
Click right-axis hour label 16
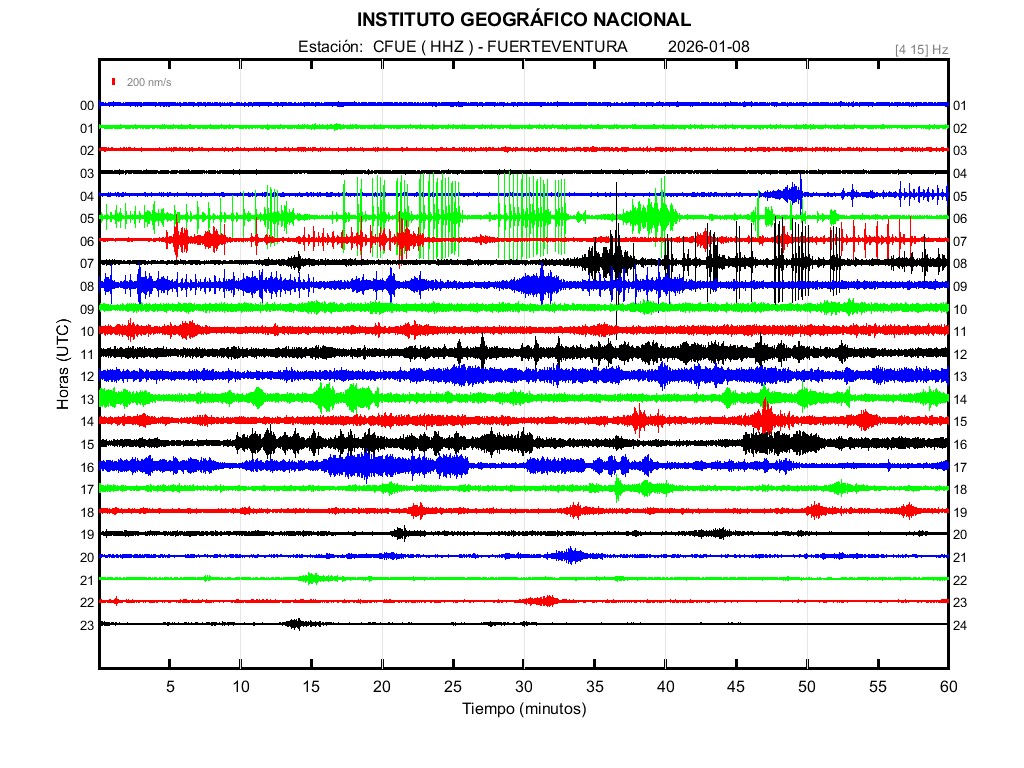(960, 444)
